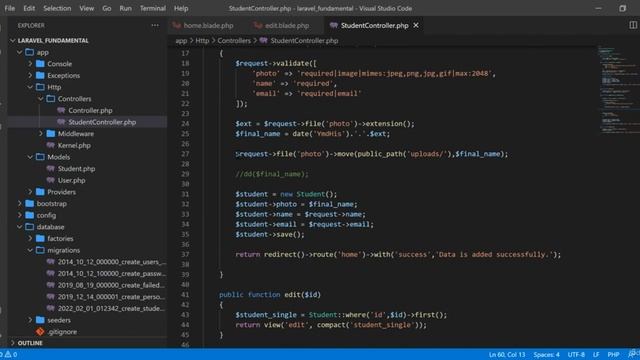Viewport: 640px width, 360px height.
Task: Open StudentController.php in the explorer tree
Action: (x=102, y=122)
